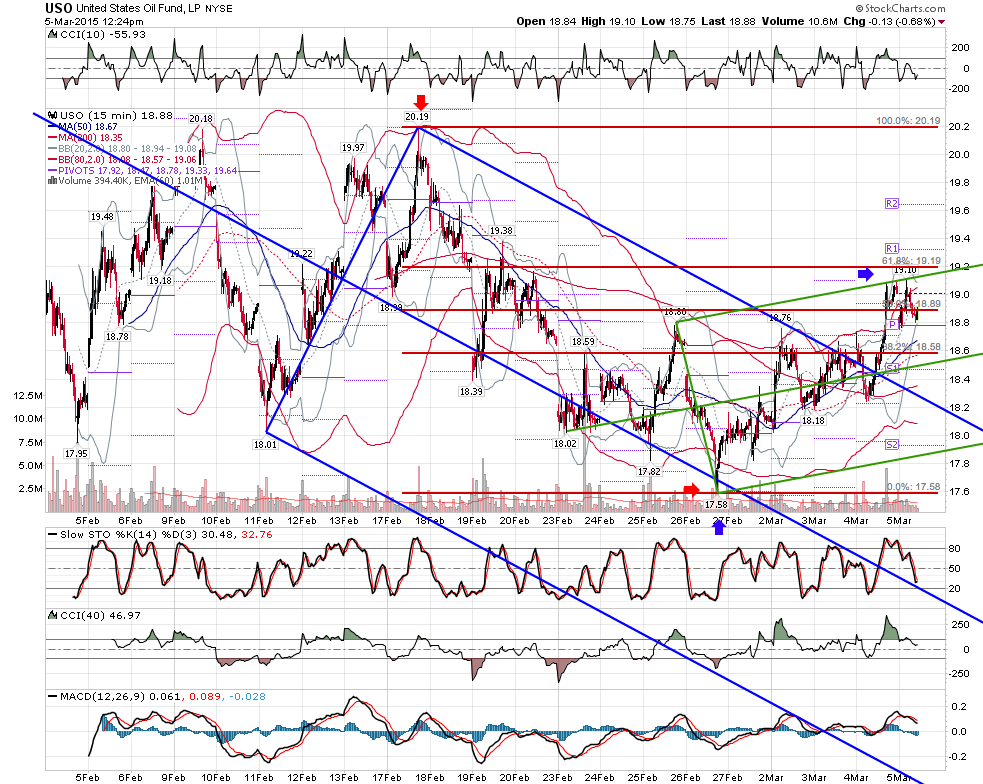Click the bar-chart icon beside Volume 394.40K

[53, 180]
